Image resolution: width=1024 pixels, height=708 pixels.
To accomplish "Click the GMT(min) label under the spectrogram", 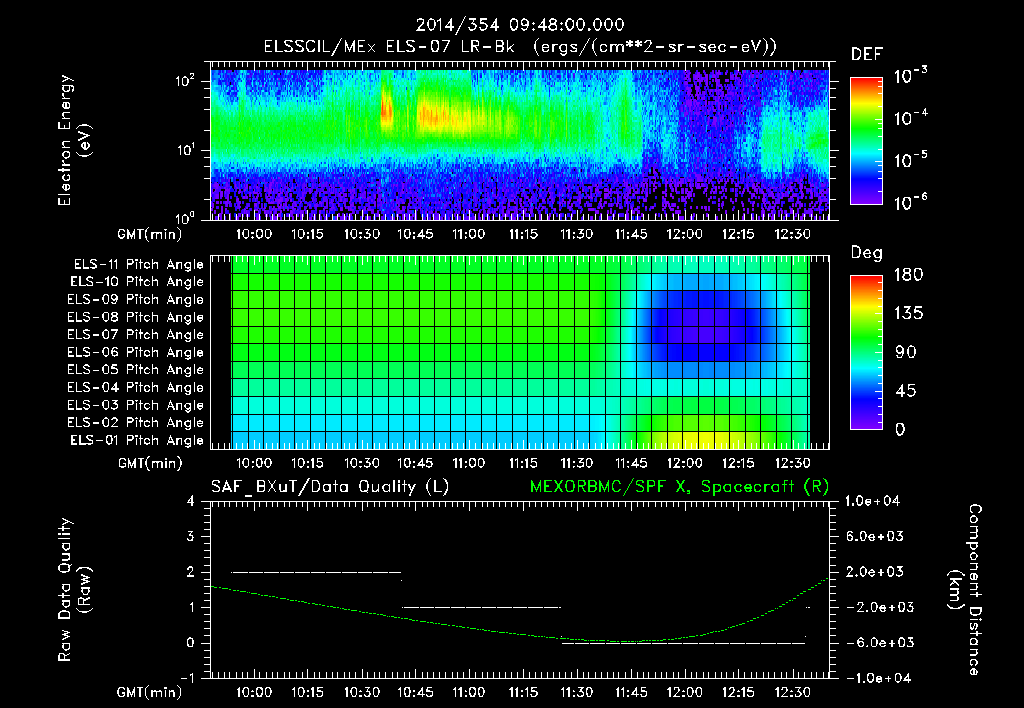I will pyautogui.click(x=150, y=234).
